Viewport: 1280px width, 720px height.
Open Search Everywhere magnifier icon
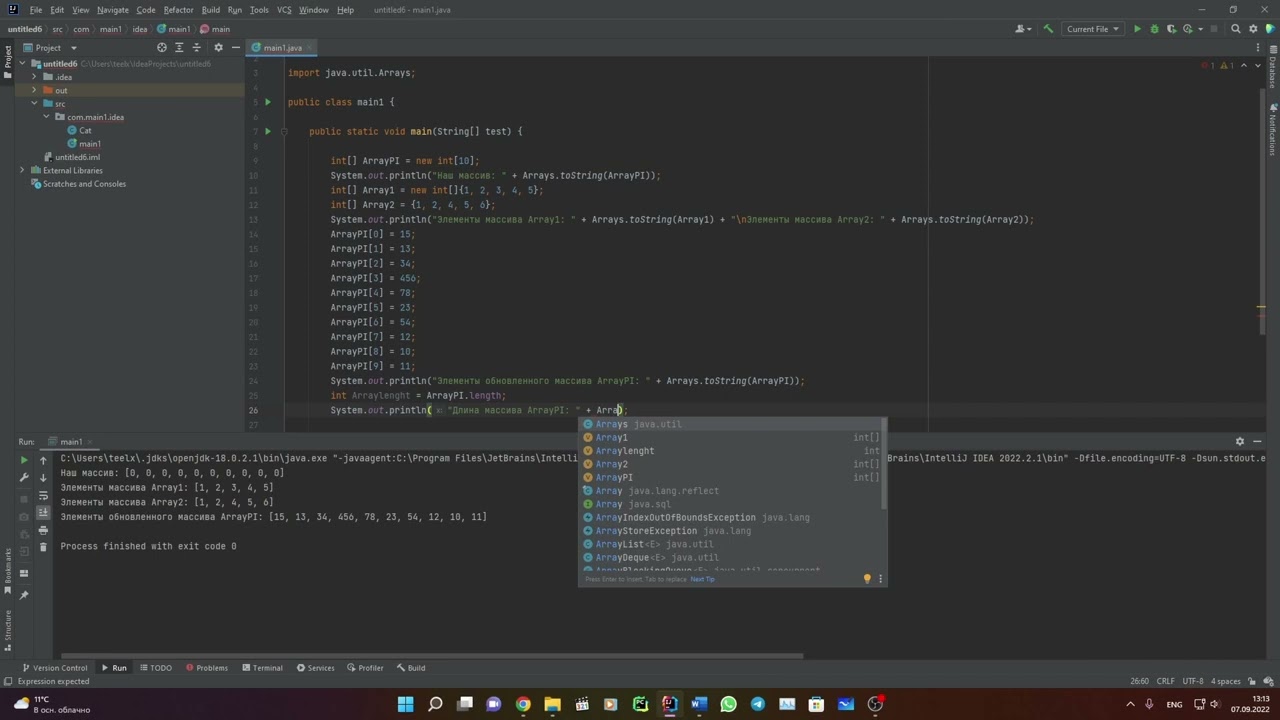1236,29
